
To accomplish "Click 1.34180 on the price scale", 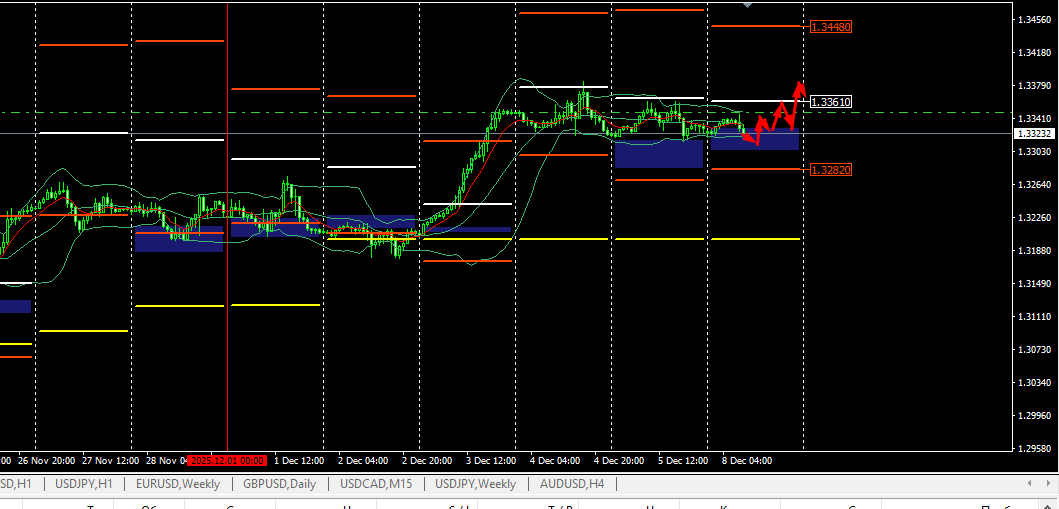I will [x=1035, y=53].
